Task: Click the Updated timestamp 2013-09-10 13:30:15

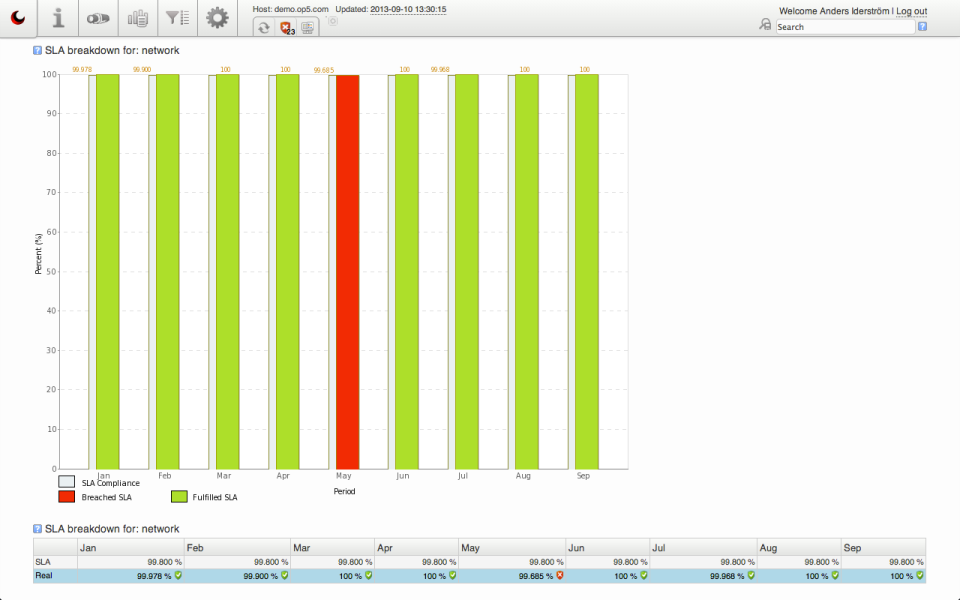Action: [x=408, y=9]
